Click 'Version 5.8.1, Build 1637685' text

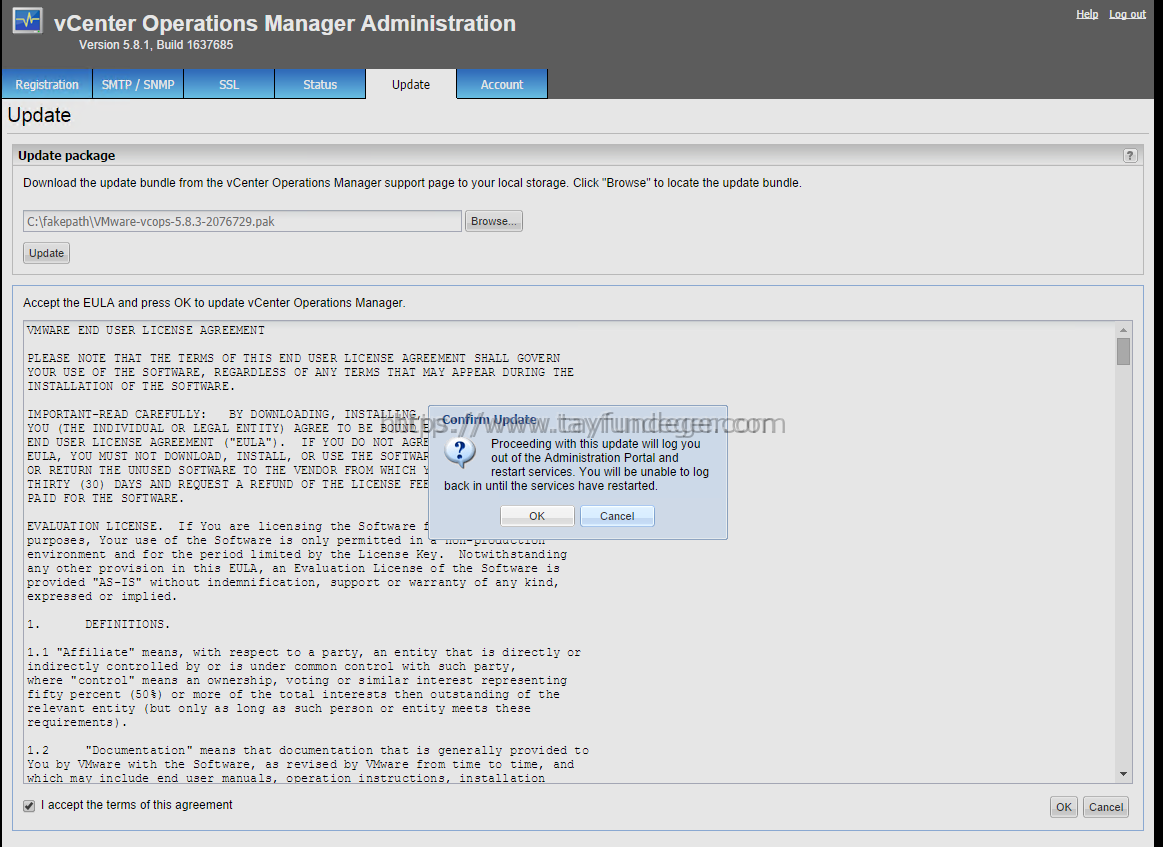156,45
